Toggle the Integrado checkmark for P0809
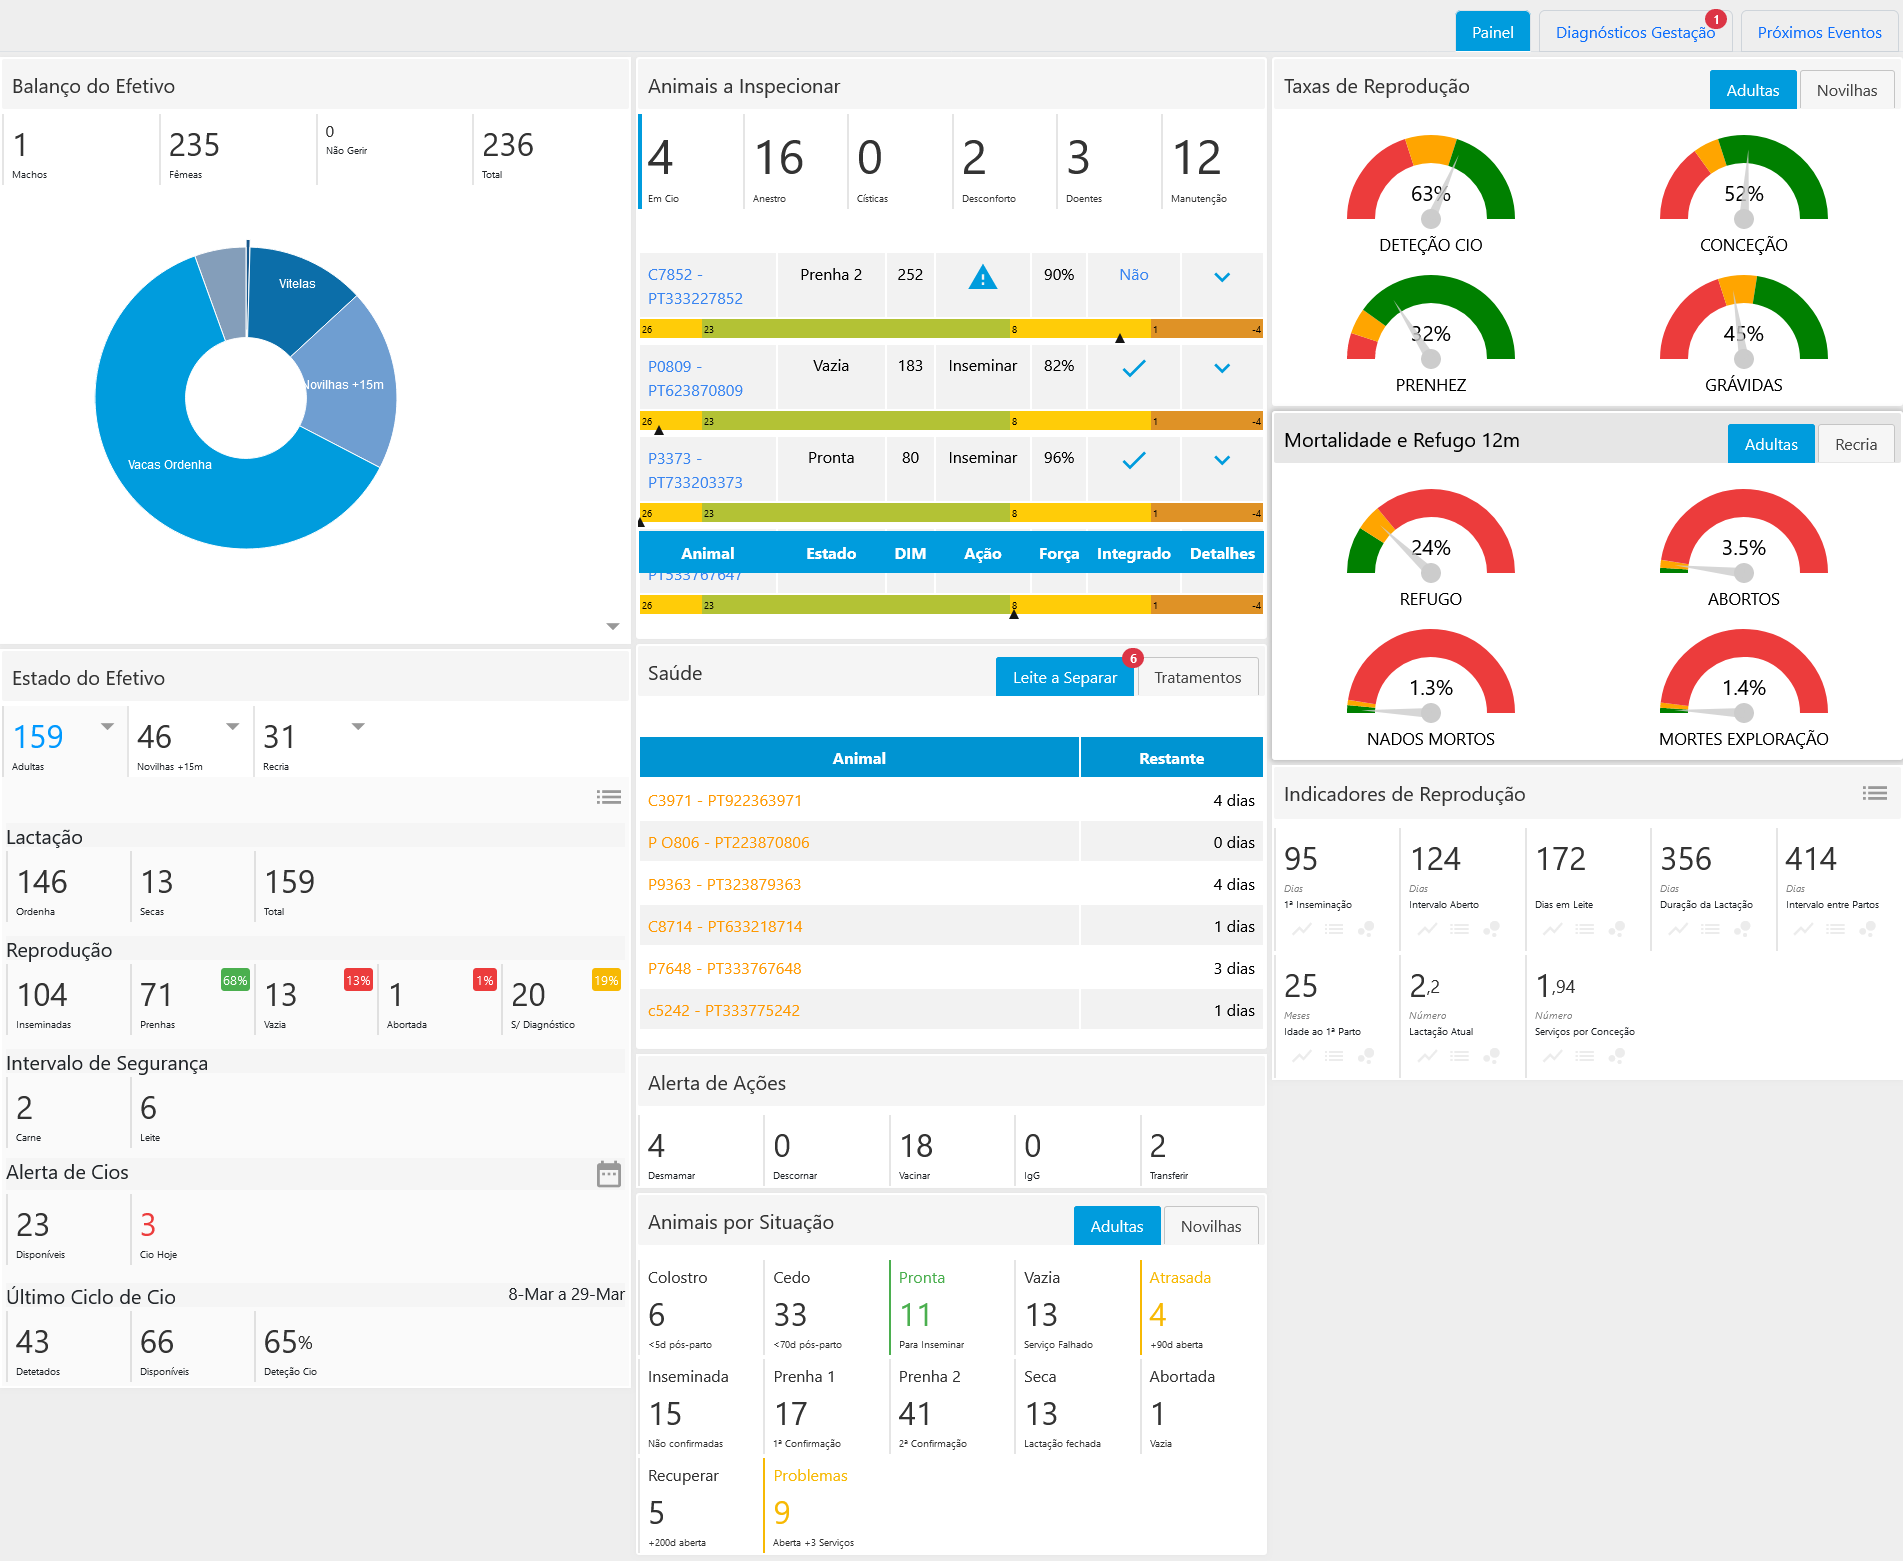The height and width of the screenshot is (1561, 1903). click(1133, 369)
